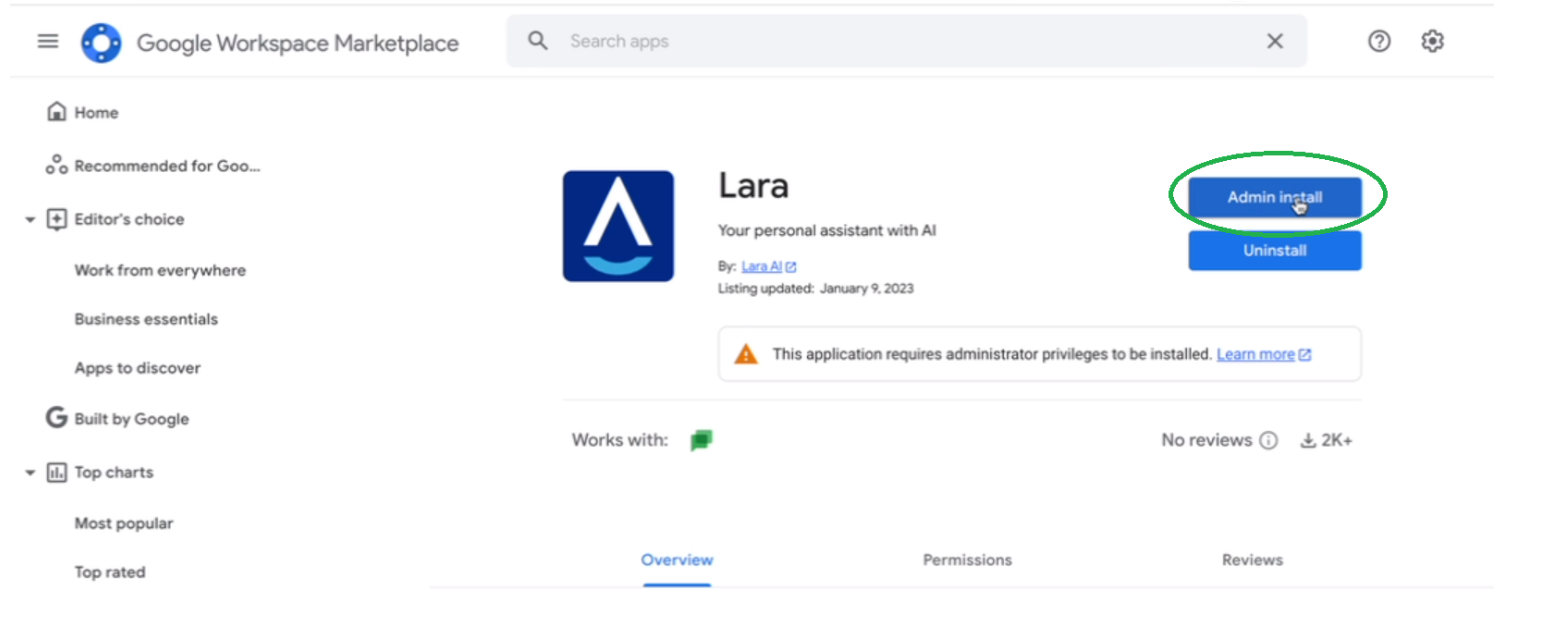Click the orange warning triangle icon
The width and height of the screenshot is (1563, 641).
[x=746, y=354]
